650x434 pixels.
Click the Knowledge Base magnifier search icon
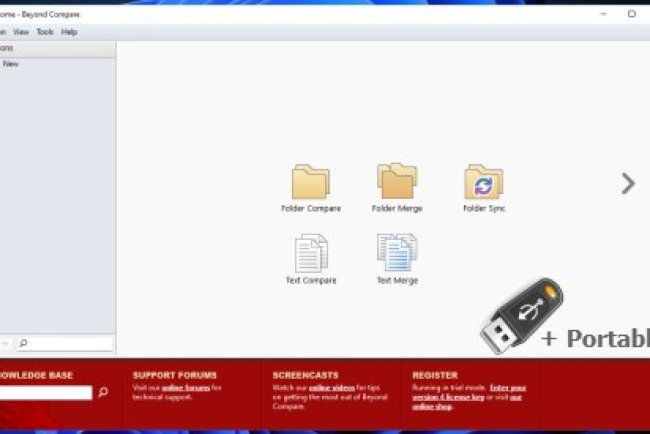click(x=103, y=392)
